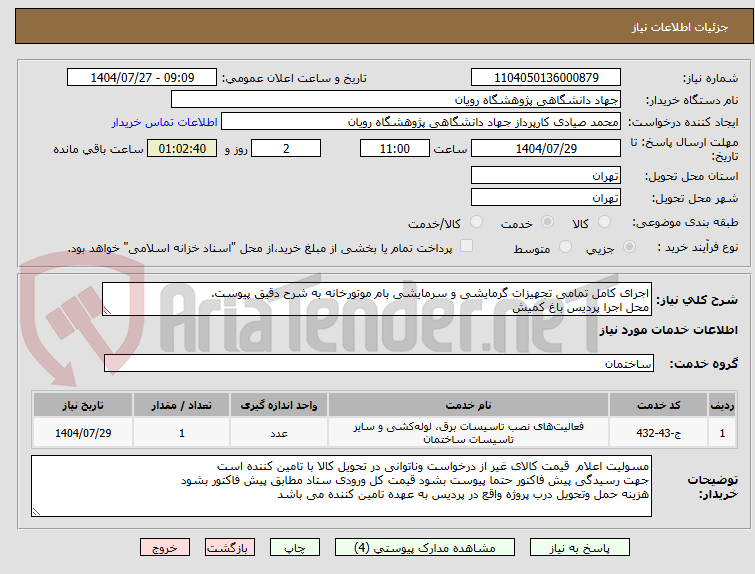The width and height of the screenshot is (755, 574).
Task: Click the deadline date field 1404/07/29
Action: pyautogui.click(x=546, y=148)
